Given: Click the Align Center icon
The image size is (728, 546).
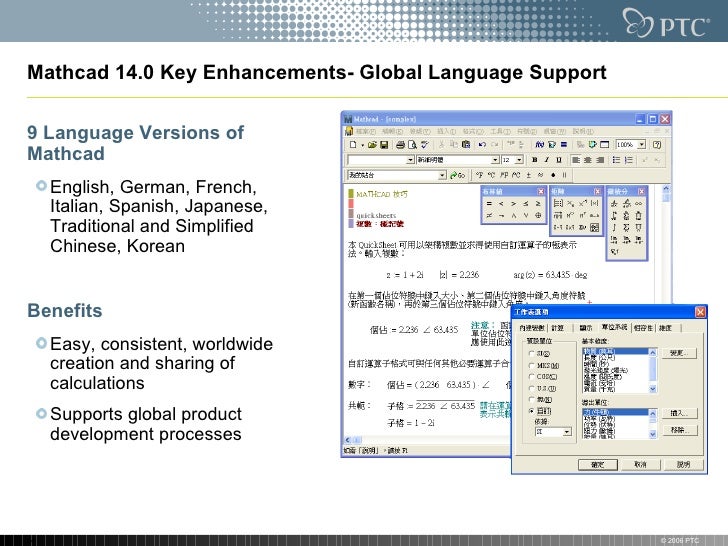Looking at the screenshot, I should pyautogui.click(x=588, y=160).
